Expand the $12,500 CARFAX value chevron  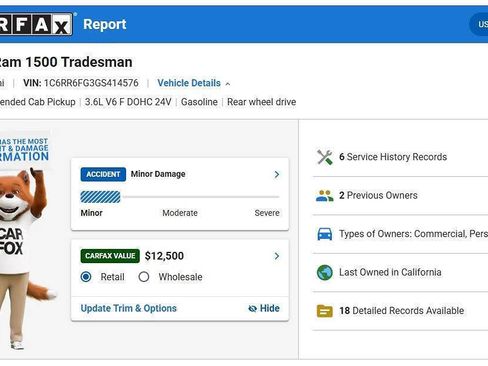[x=277, y=256]
